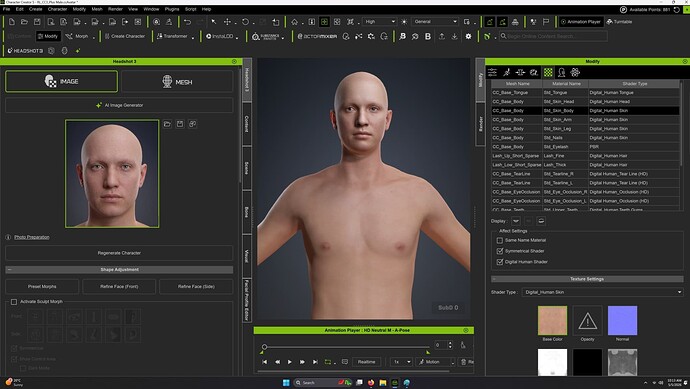Viewport: 690px width, 389px height.
Task: Open a project with the folder icon
Action: [x=25, y=22]
